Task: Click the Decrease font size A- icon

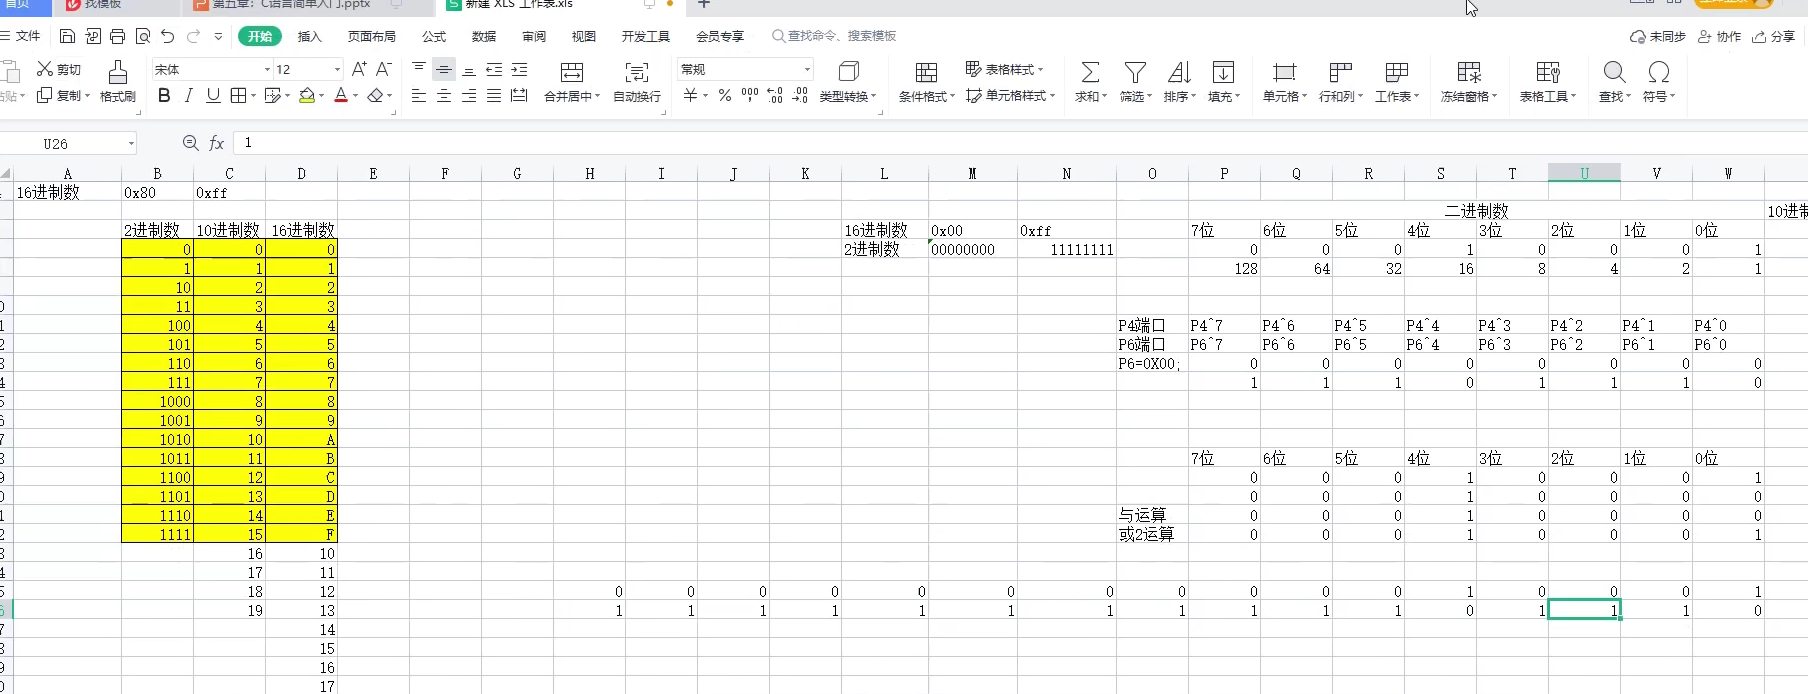Action: 384,69
